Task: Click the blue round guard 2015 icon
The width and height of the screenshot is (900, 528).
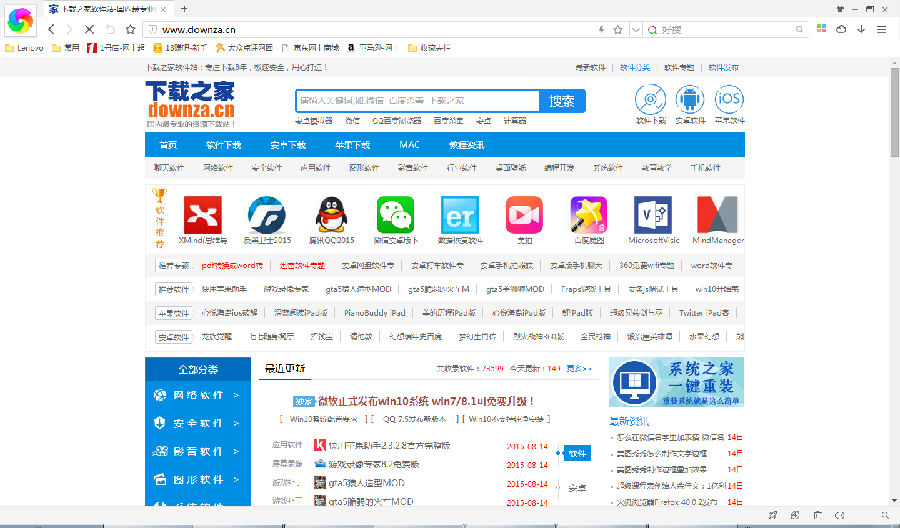Action: (267, 215)
